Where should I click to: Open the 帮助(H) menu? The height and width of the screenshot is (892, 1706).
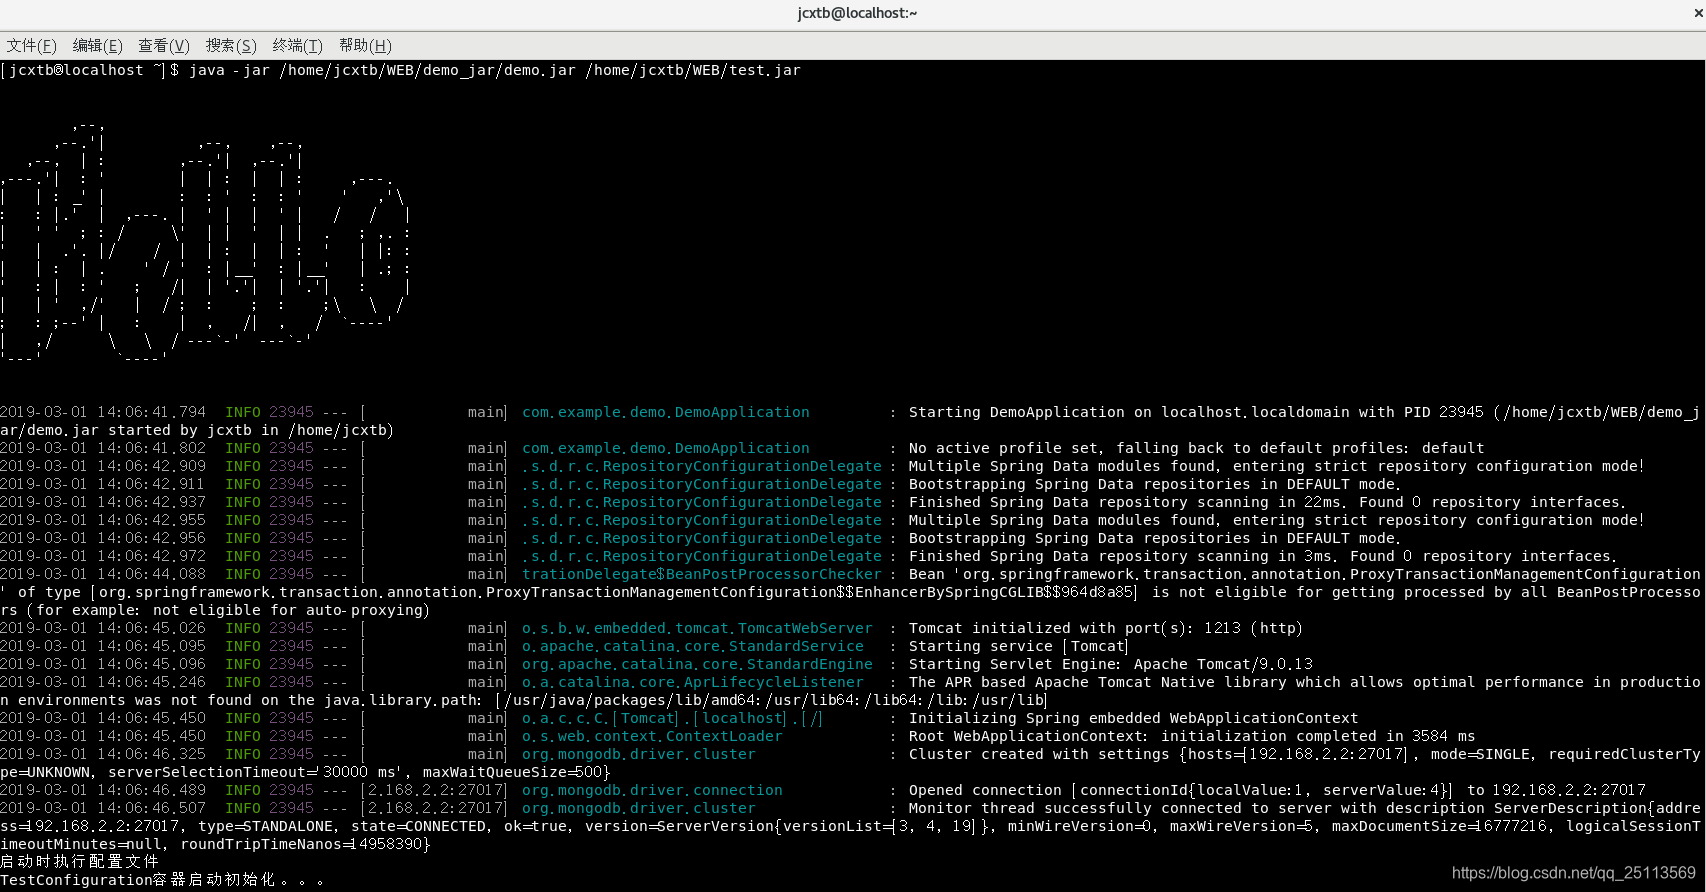point(365,46)
